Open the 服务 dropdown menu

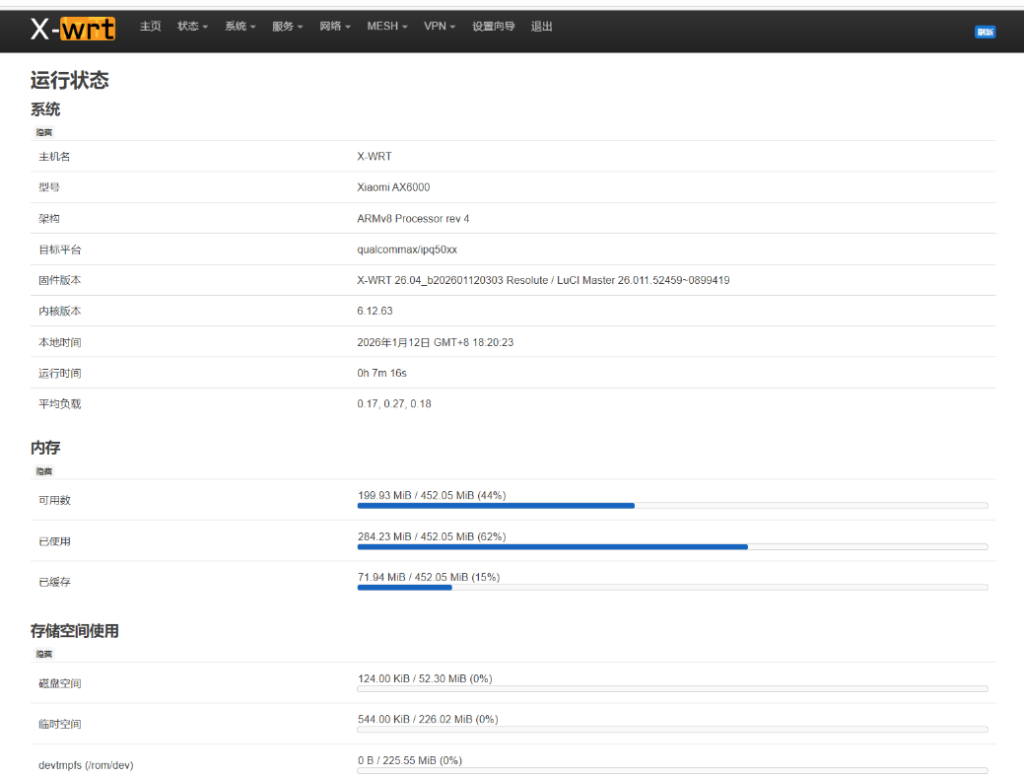point(287,27)
